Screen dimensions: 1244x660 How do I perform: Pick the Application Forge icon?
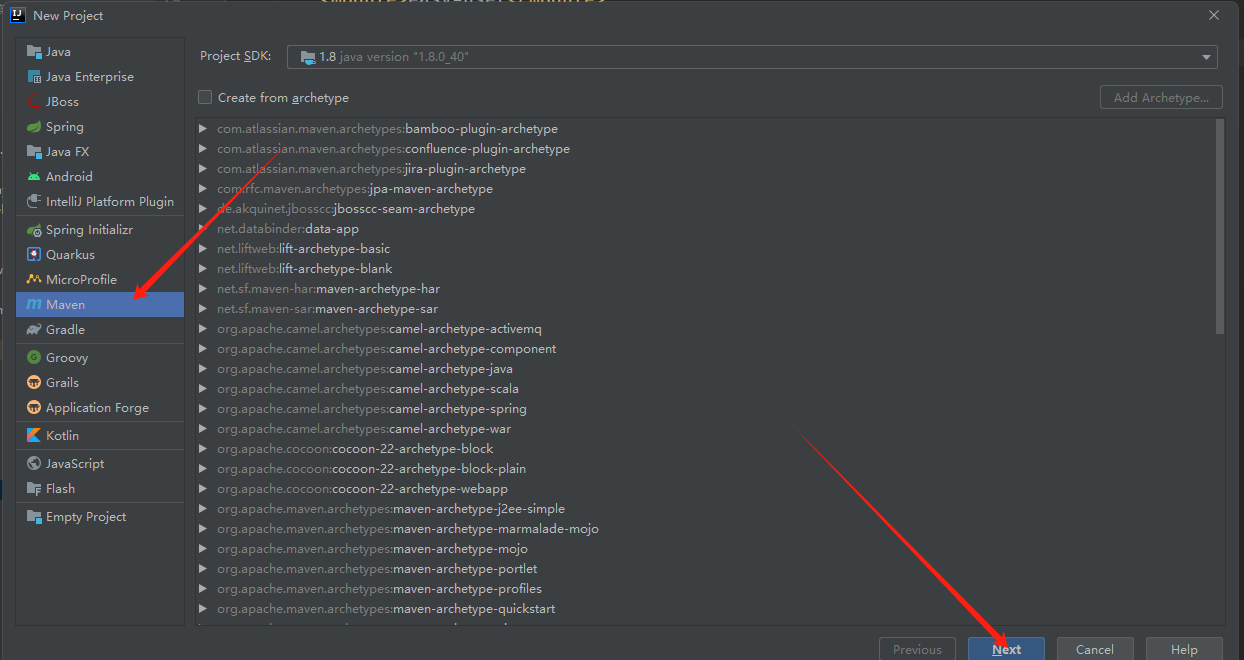34,408
